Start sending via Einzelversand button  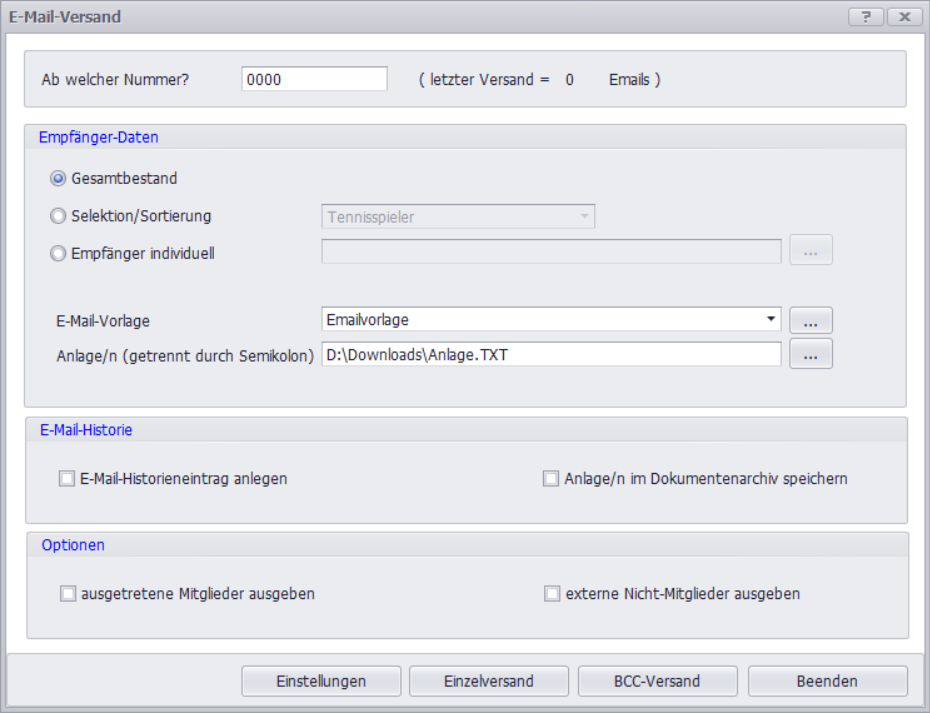[x=489, y=681]
